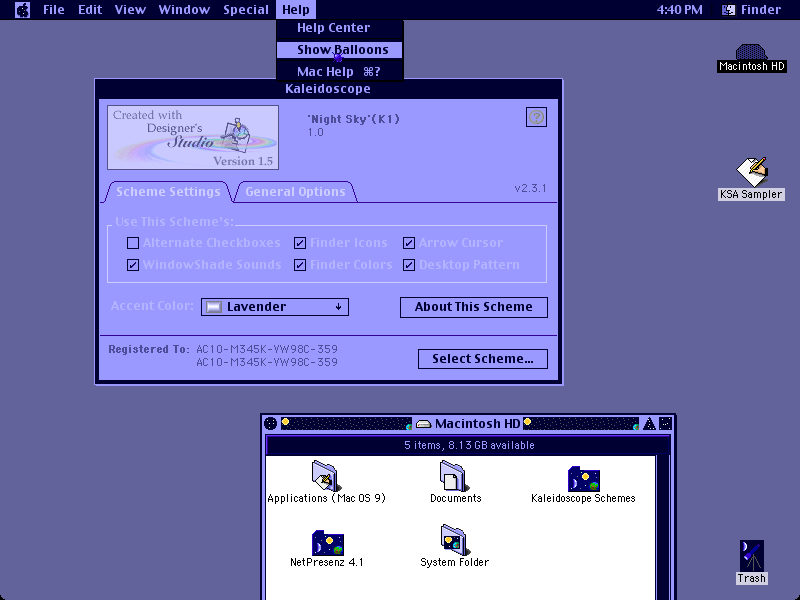
Task: Open the Special menu
Action: point(246,10)
